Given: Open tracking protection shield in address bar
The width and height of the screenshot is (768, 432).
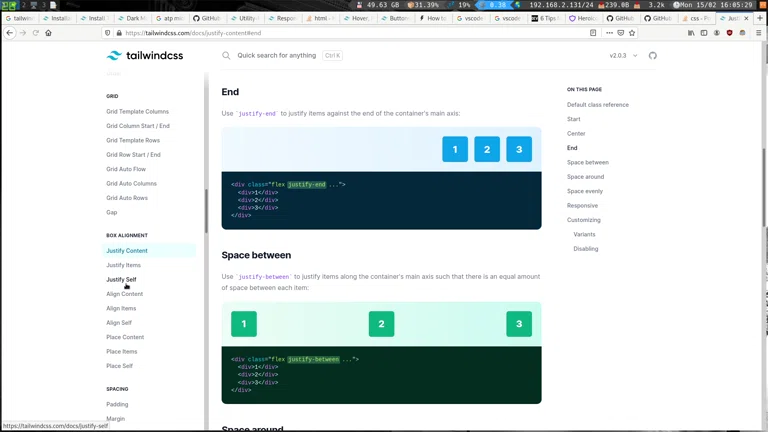Looking at the screenshot, I should coord(108,33).
